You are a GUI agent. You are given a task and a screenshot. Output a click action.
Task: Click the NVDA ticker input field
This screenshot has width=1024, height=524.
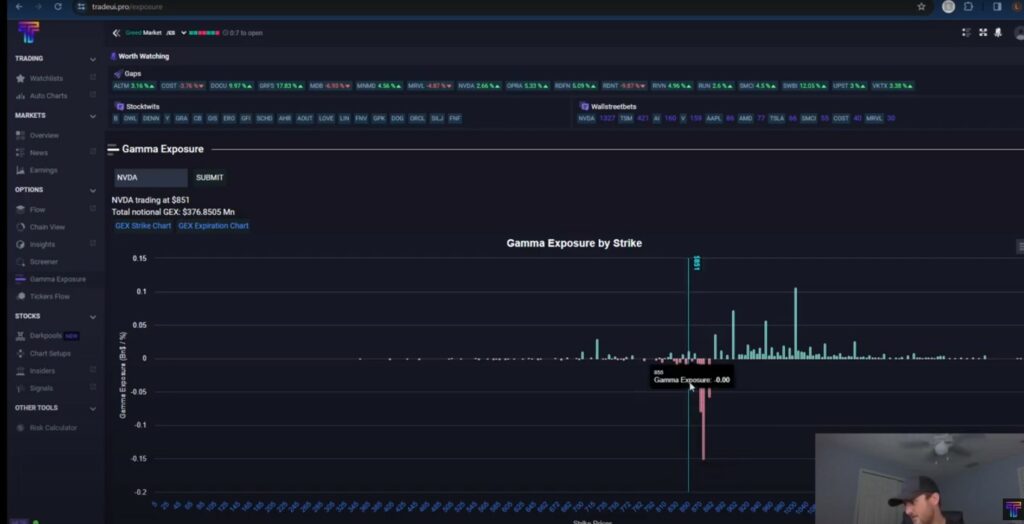tap(151, 178)
